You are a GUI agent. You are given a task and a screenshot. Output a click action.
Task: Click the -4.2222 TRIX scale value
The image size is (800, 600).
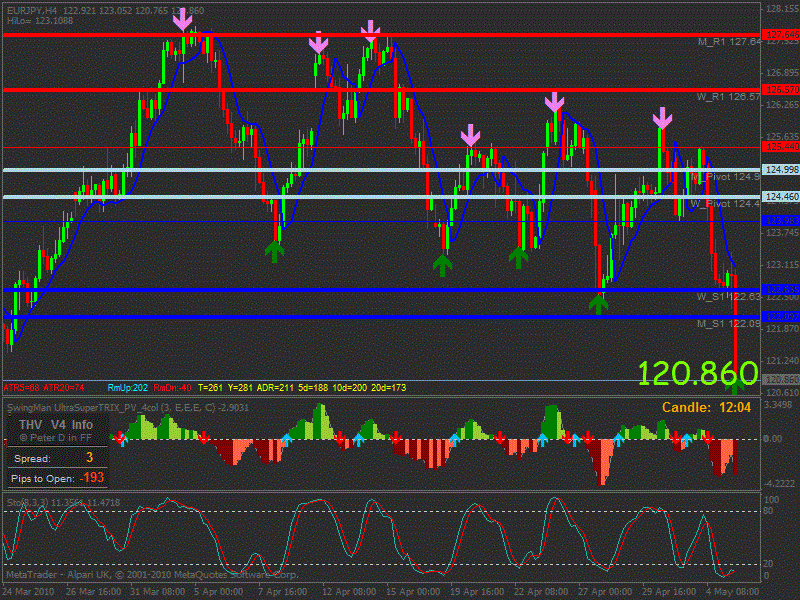point(779,483)
